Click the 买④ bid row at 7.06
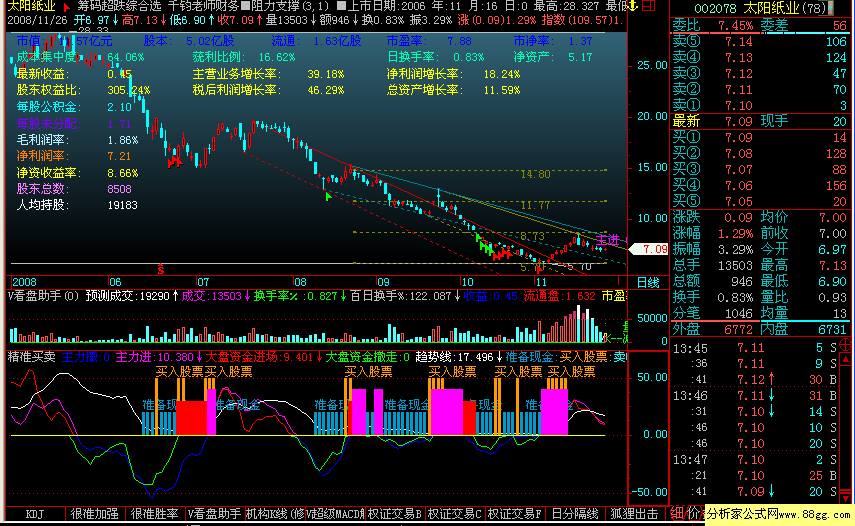 point(759,185)
